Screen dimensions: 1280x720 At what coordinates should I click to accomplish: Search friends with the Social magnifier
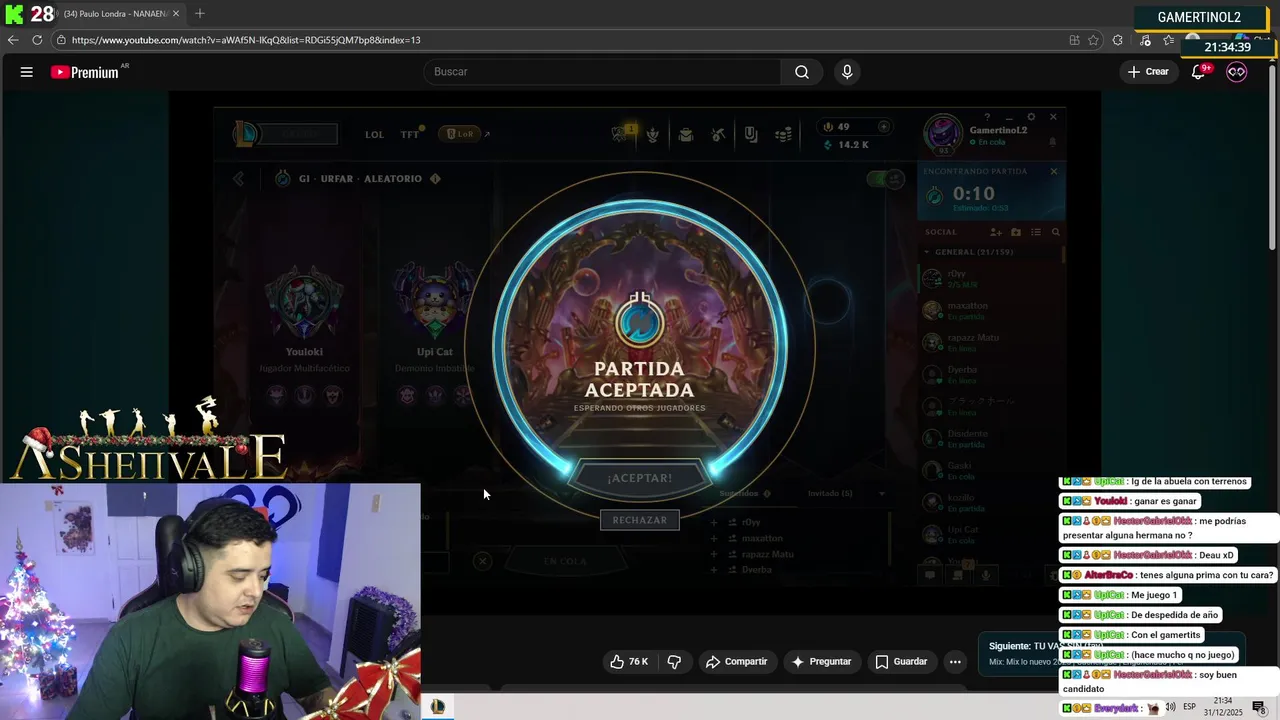[1055, 232]
